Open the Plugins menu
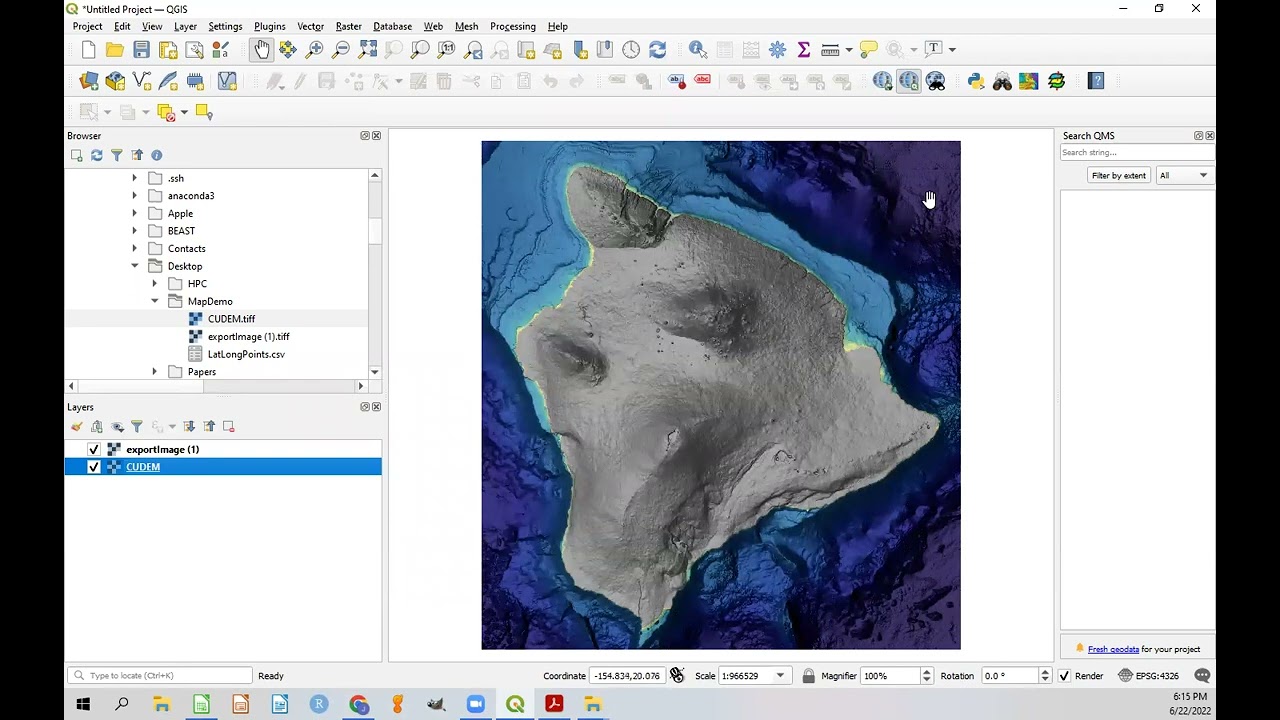The image size is (1280, 720). coord(270,26)
